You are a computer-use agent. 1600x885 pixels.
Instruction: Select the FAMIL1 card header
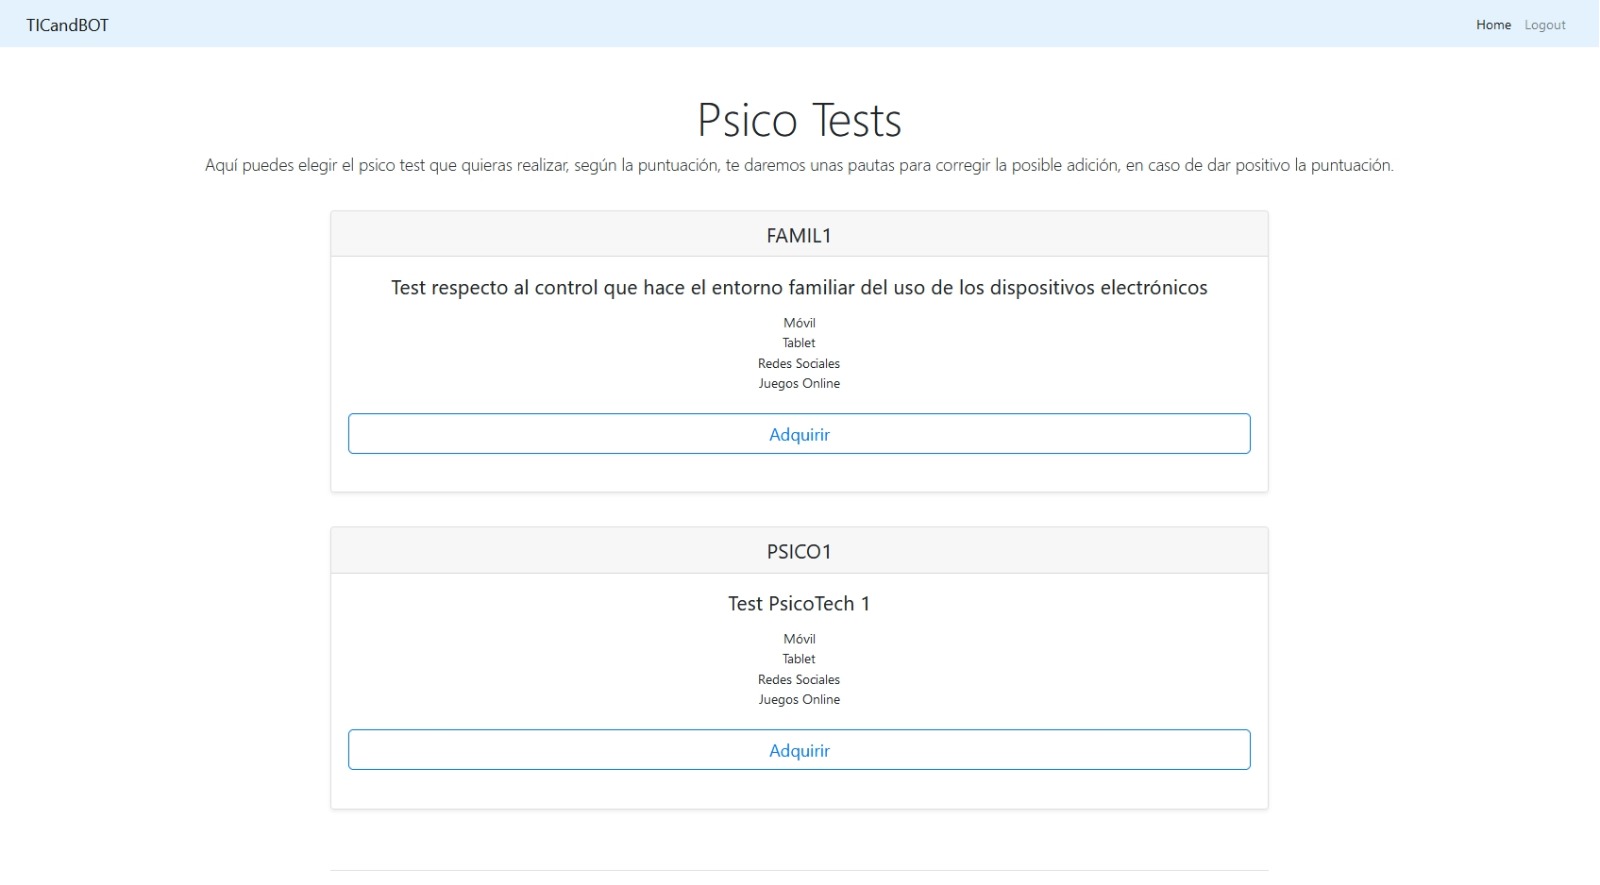(799, 235)
